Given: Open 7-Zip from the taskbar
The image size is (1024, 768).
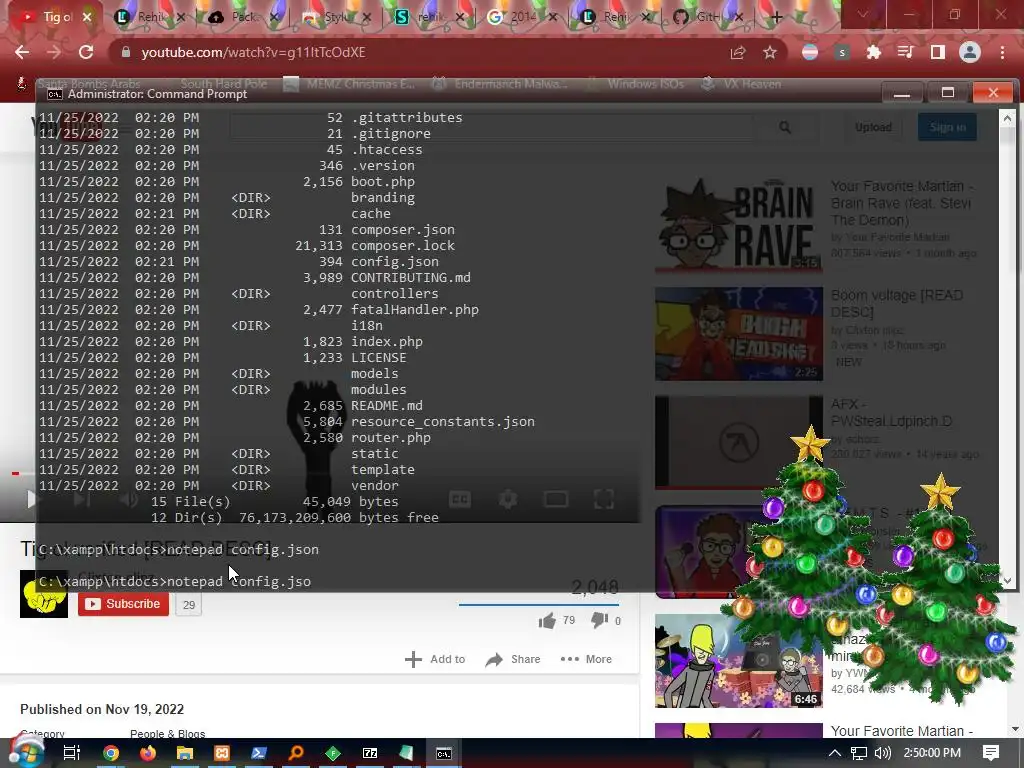Looking at the screenshot, I should (x=370, y=753).
